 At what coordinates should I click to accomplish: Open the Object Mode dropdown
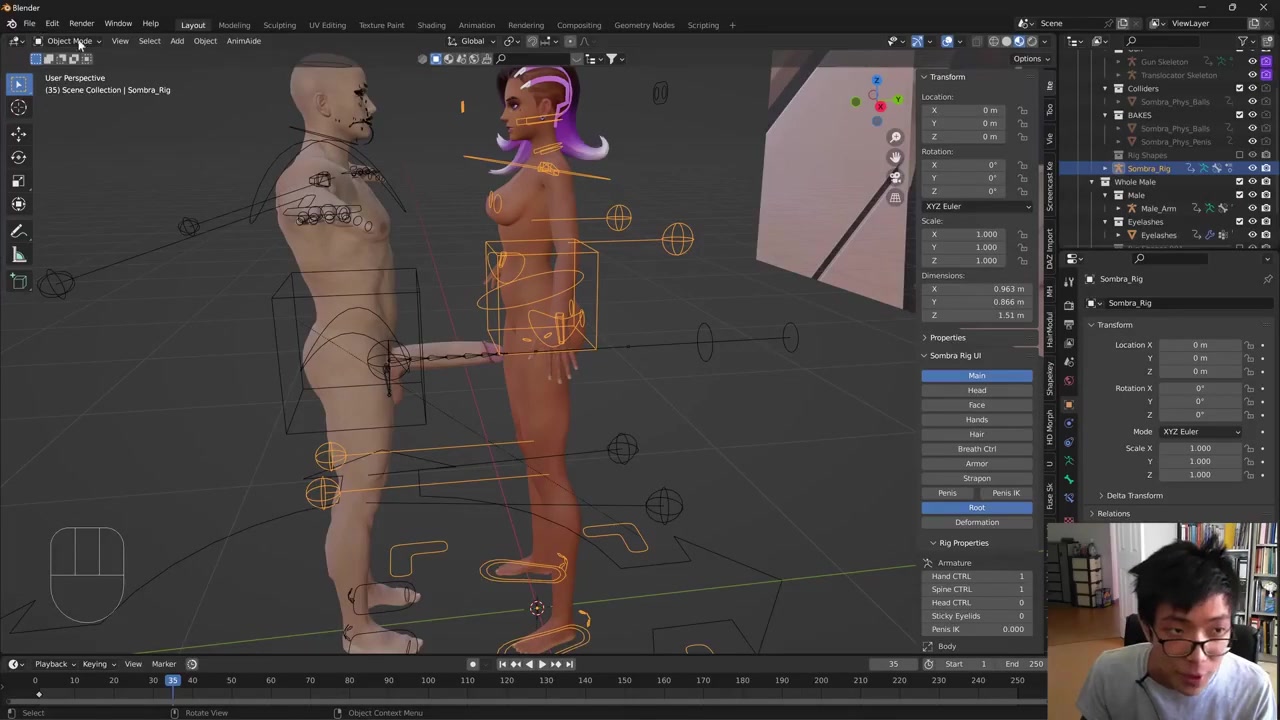[68, 41]
